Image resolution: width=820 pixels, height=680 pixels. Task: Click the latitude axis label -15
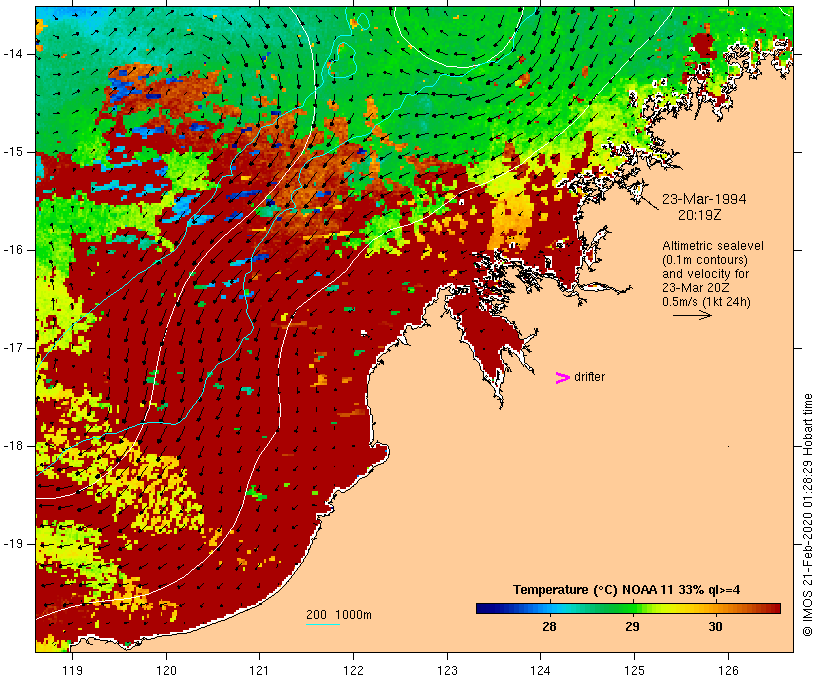point(13,152)
